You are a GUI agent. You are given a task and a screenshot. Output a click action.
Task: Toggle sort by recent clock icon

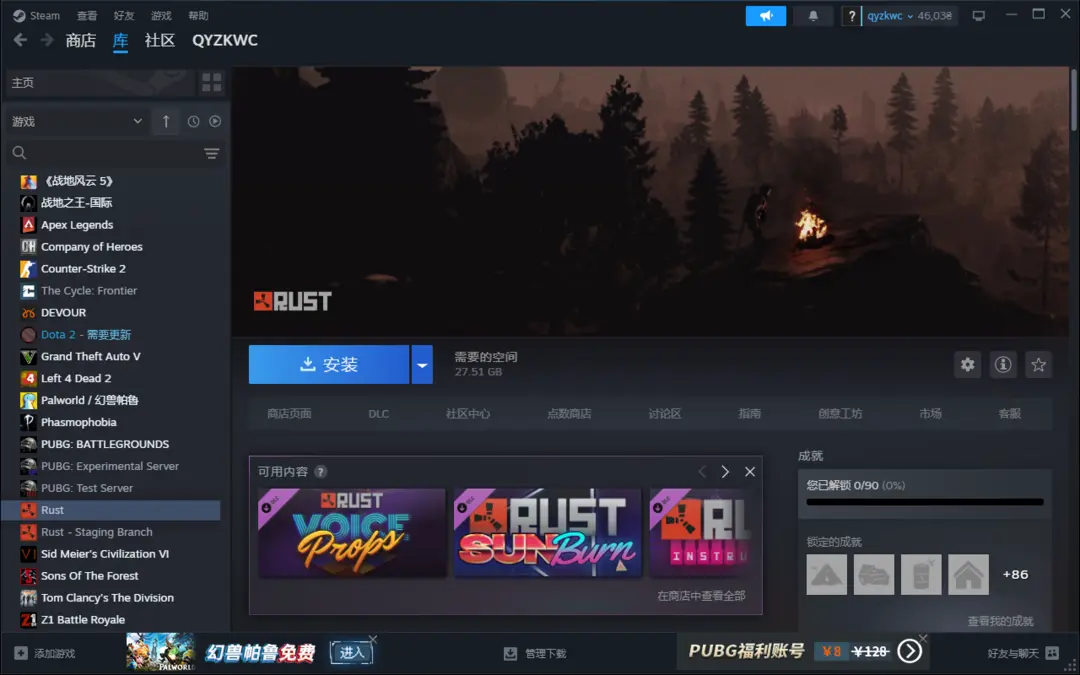(194, 121)
